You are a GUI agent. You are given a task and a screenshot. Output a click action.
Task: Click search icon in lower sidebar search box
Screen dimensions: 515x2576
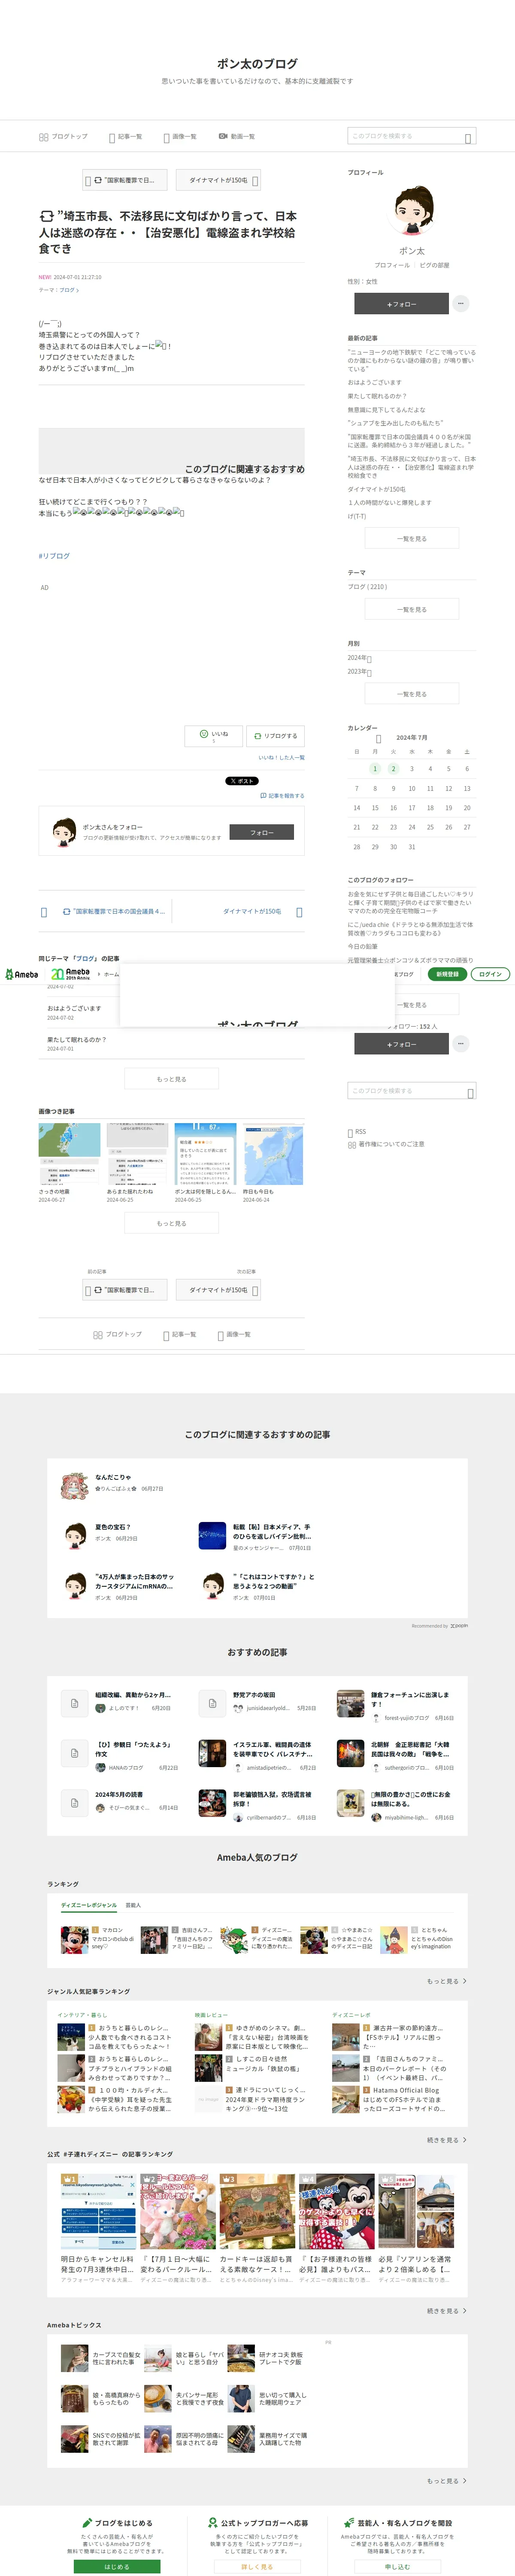470,1093
